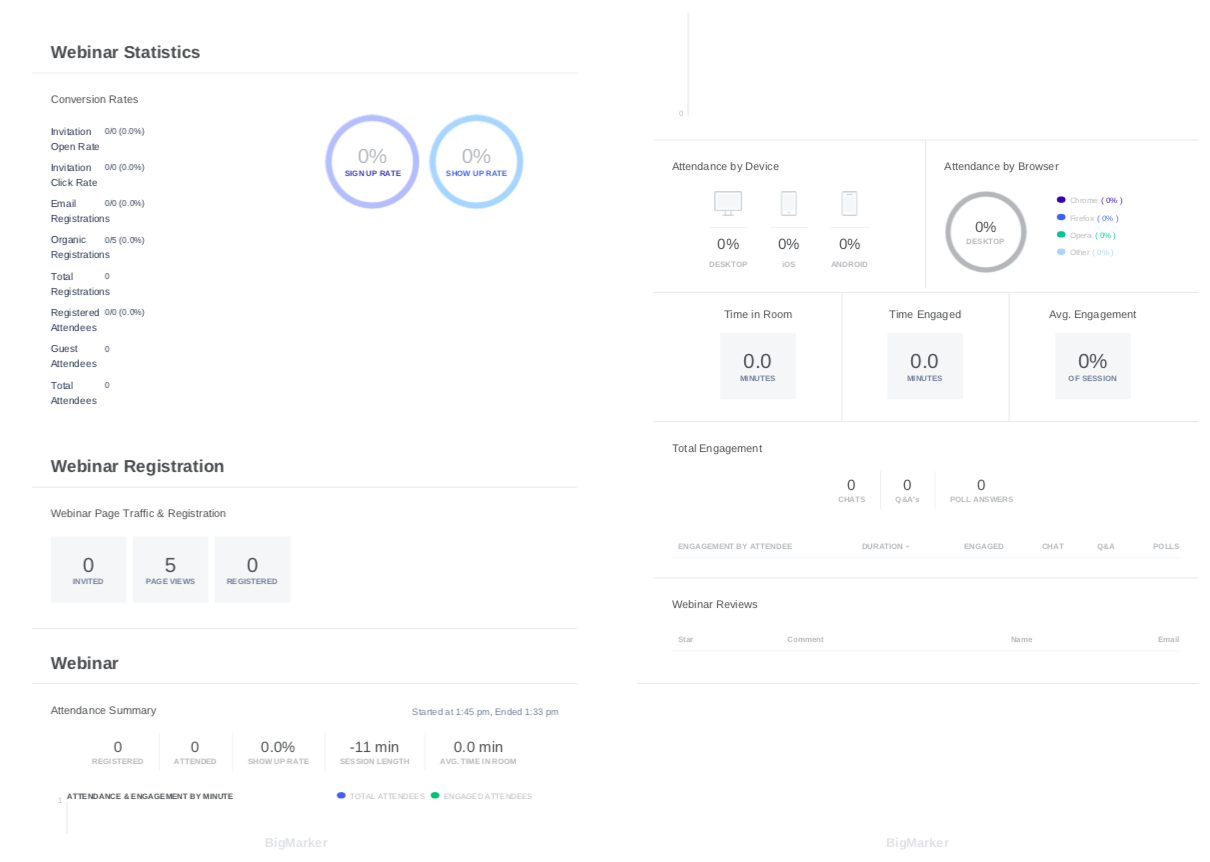
Task: Click the Invitation Open Rate row
Action: click(98, 139)
